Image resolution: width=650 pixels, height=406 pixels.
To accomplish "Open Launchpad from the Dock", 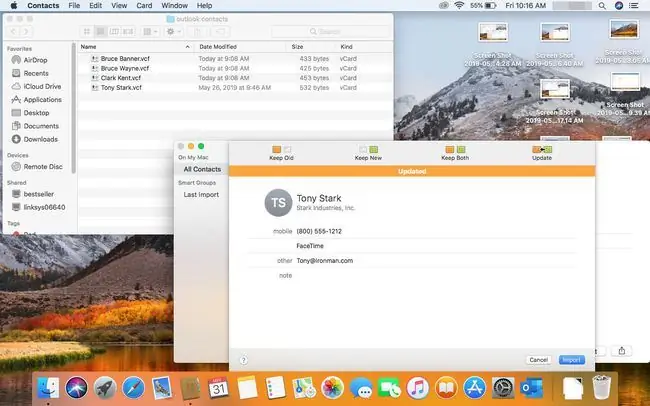I will (x=105, y=388).
